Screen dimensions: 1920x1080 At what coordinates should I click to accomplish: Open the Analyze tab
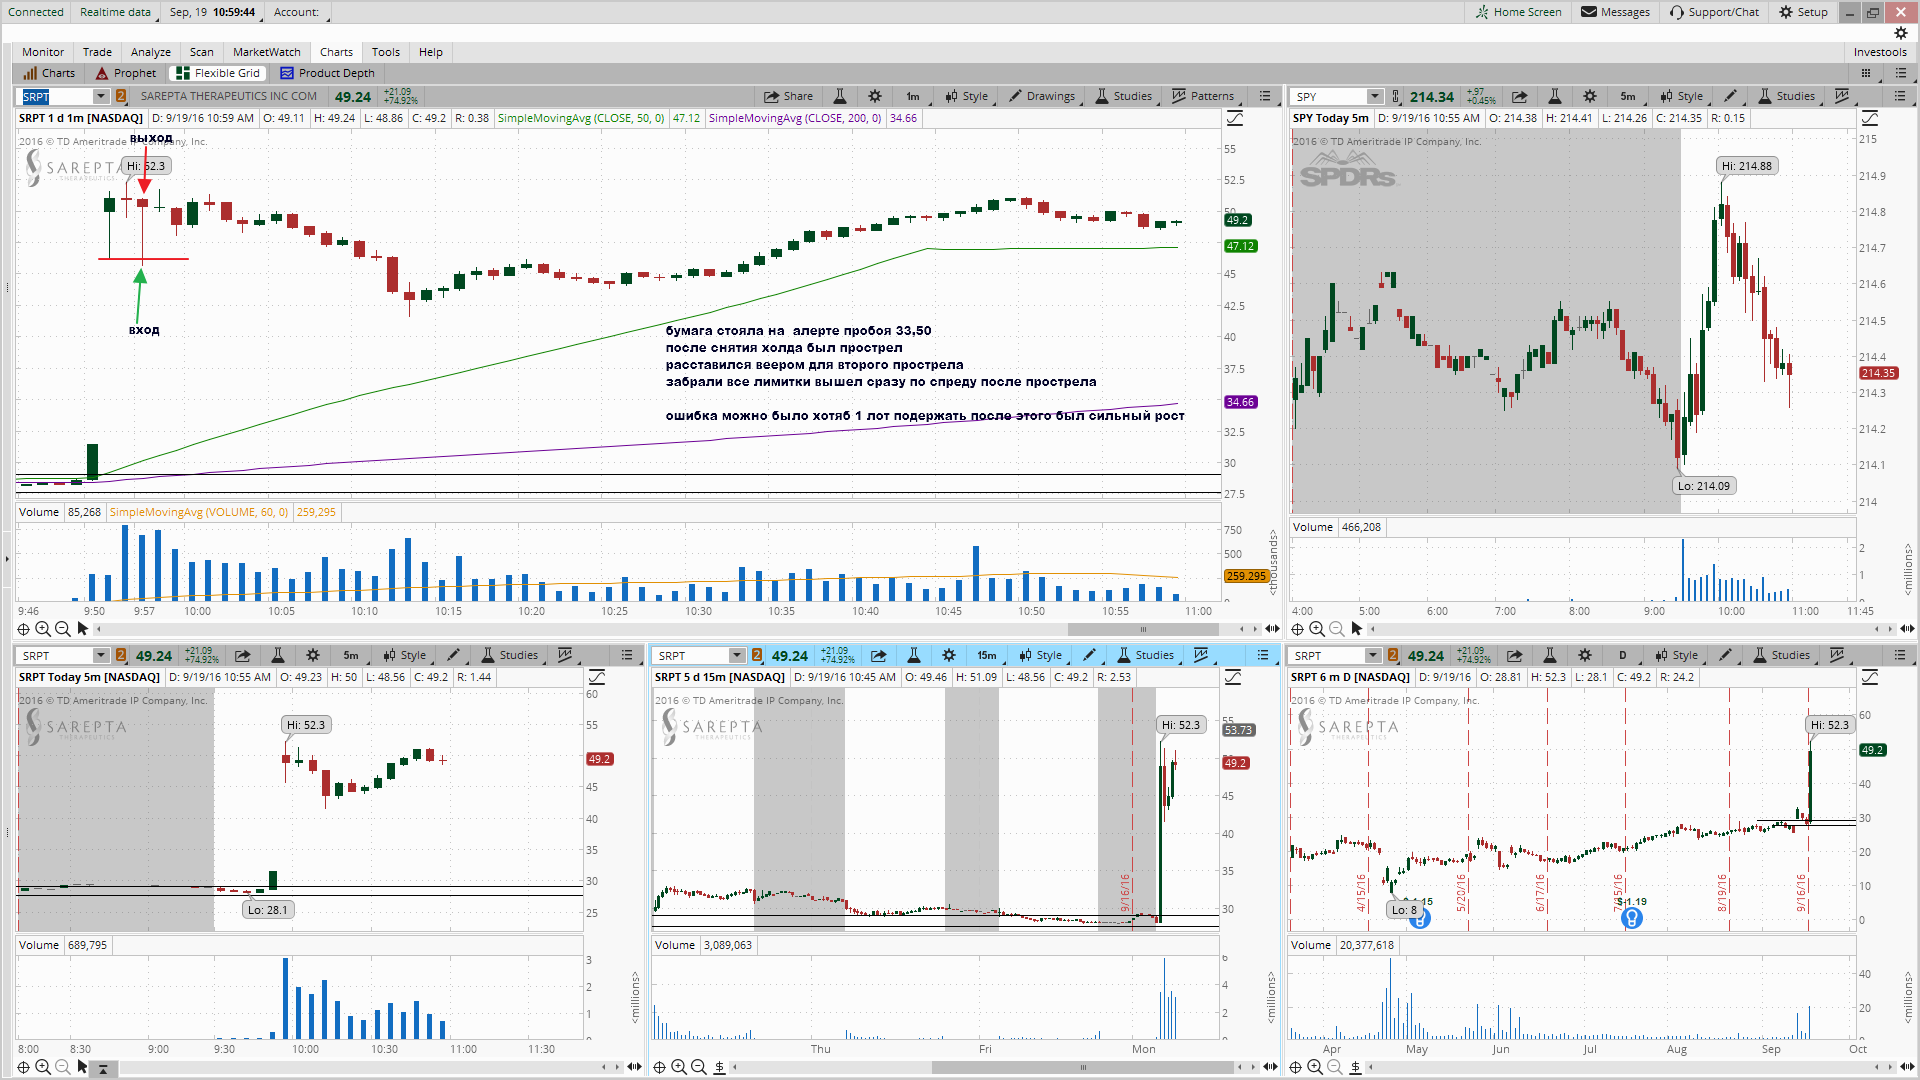click(151, 52)
